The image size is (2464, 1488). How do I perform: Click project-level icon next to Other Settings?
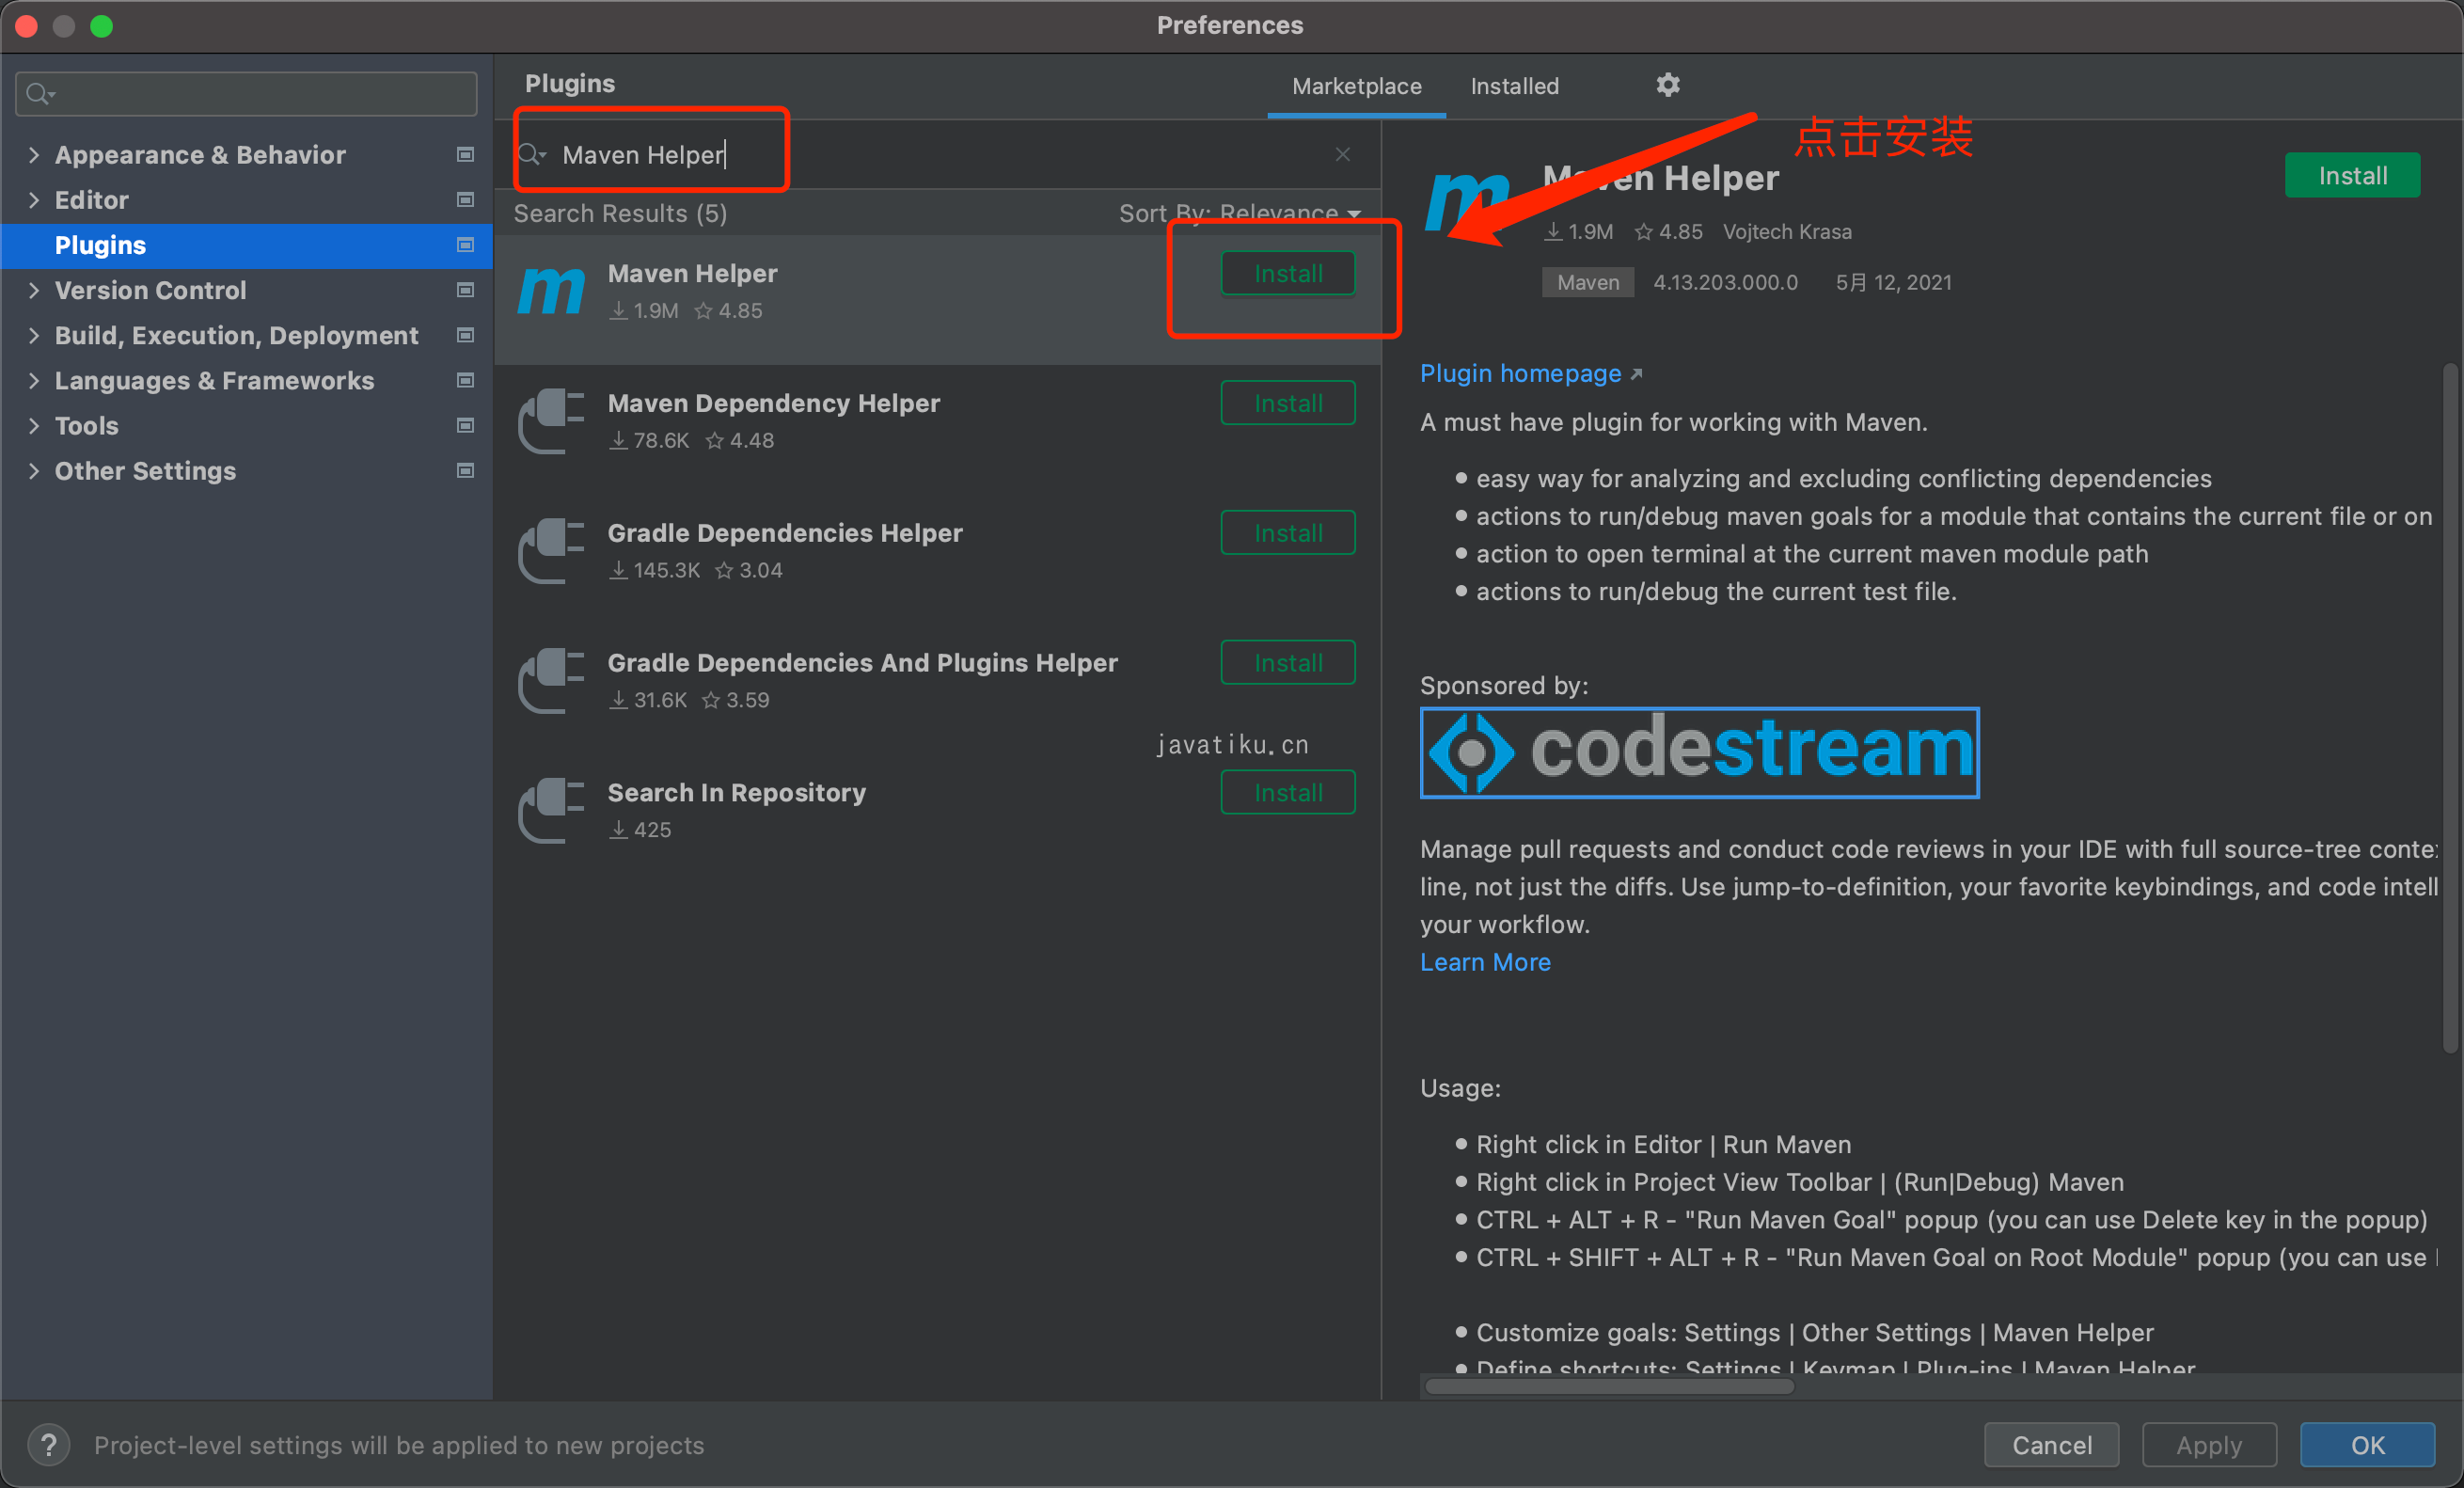pos(465,470)
